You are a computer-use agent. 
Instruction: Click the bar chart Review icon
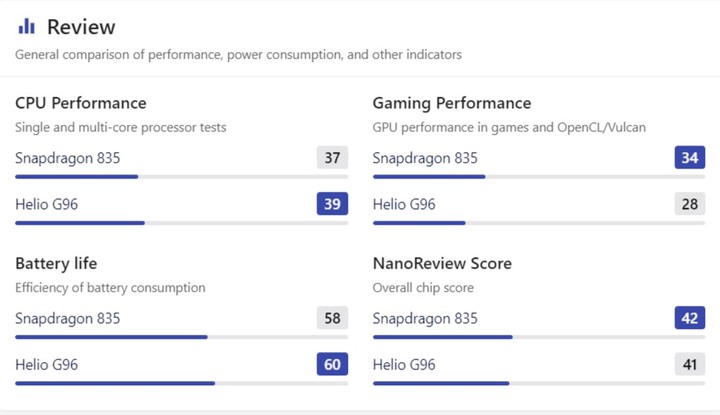(x=27, y=26)
